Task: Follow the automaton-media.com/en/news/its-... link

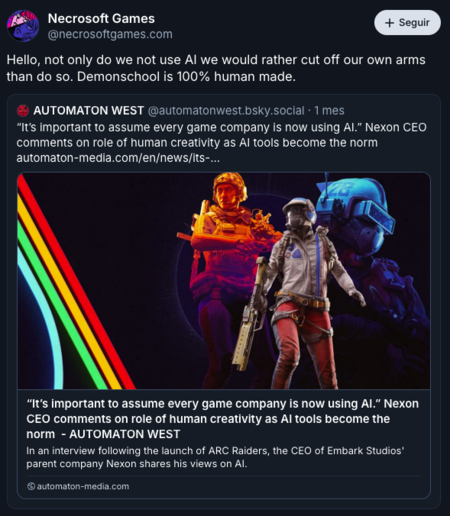Action: [x=118, y=158]
